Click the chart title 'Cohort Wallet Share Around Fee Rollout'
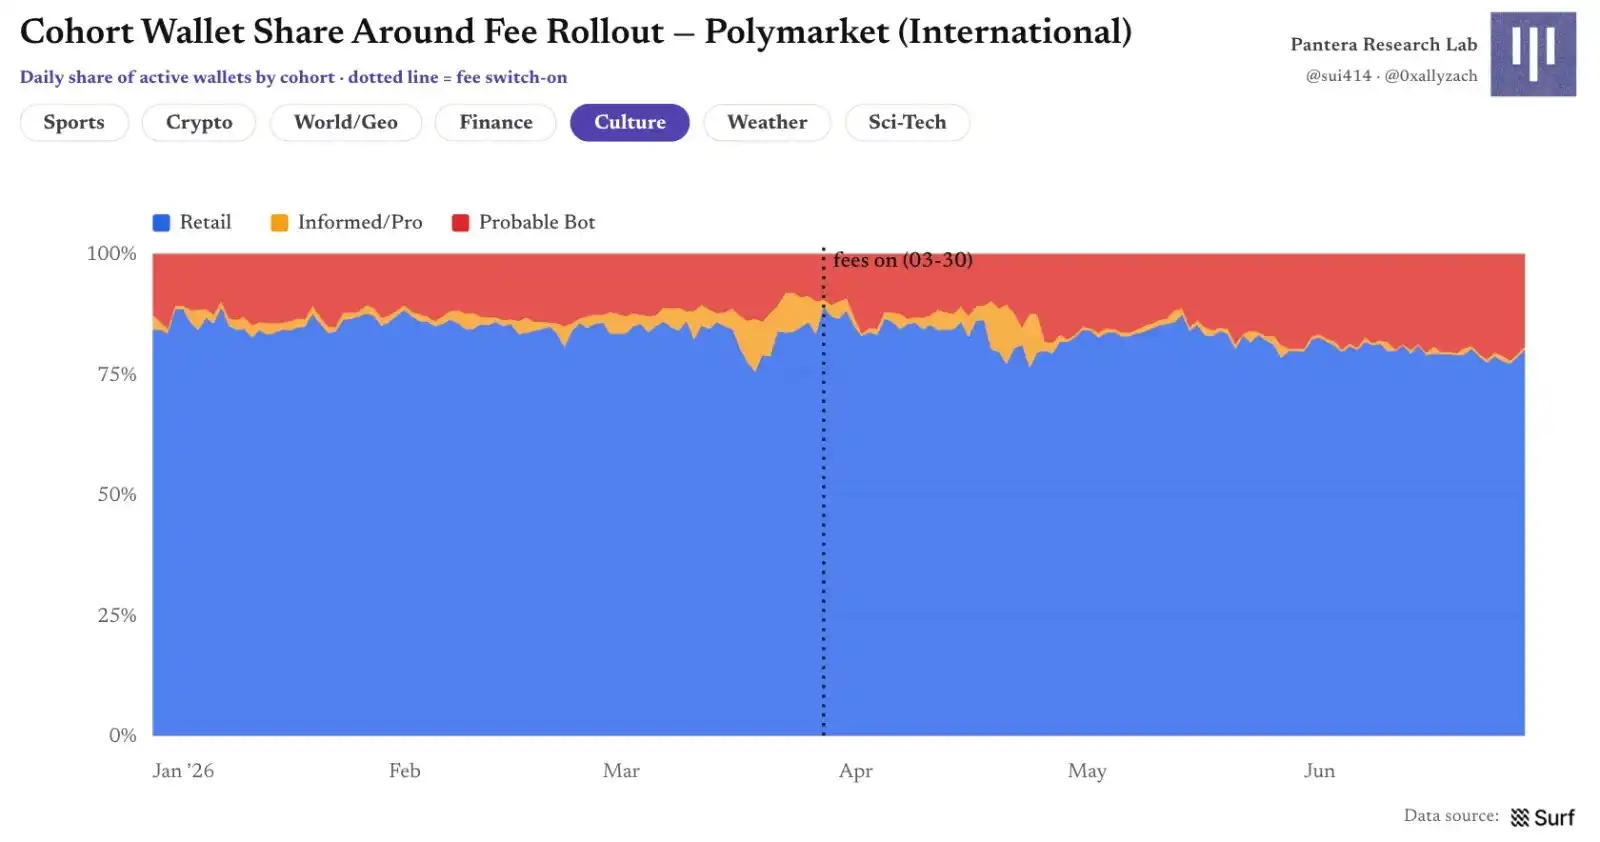 342,32
